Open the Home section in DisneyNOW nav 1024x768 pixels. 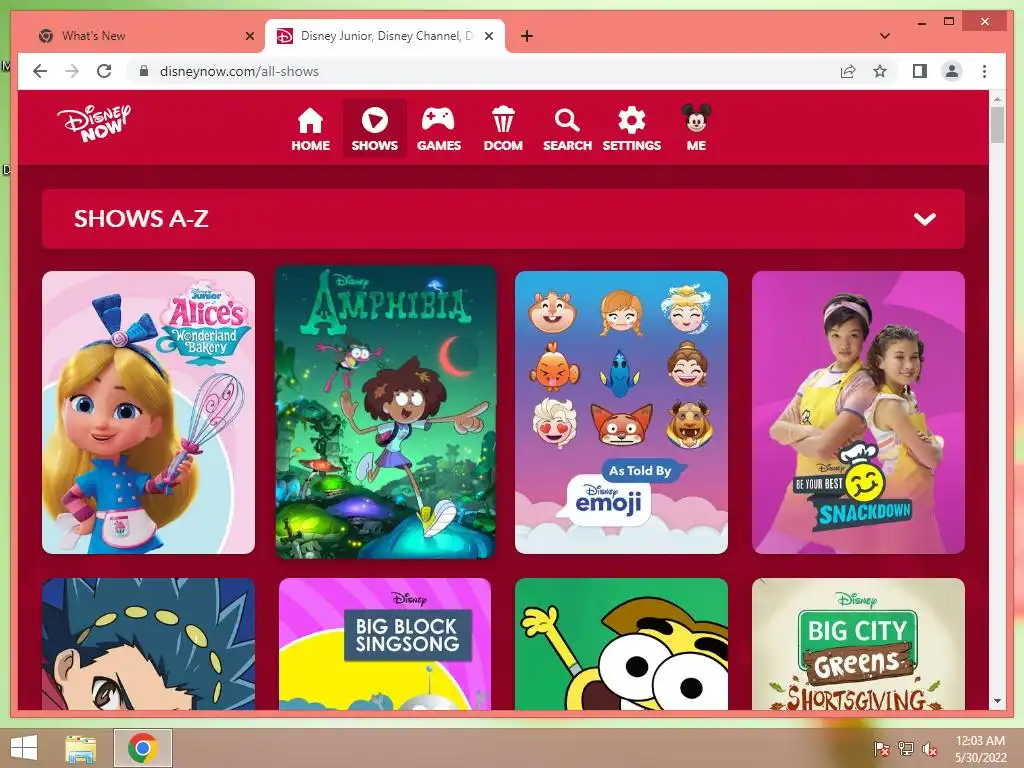click(310, 129)
